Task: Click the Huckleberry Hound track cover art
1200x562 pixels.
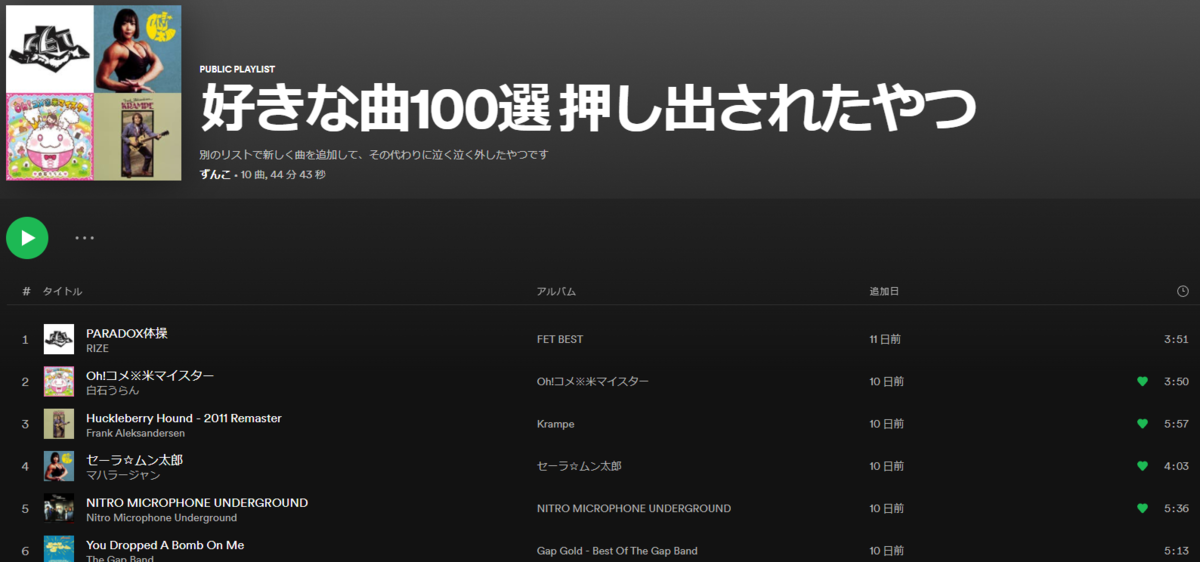Action: [59, 424]
